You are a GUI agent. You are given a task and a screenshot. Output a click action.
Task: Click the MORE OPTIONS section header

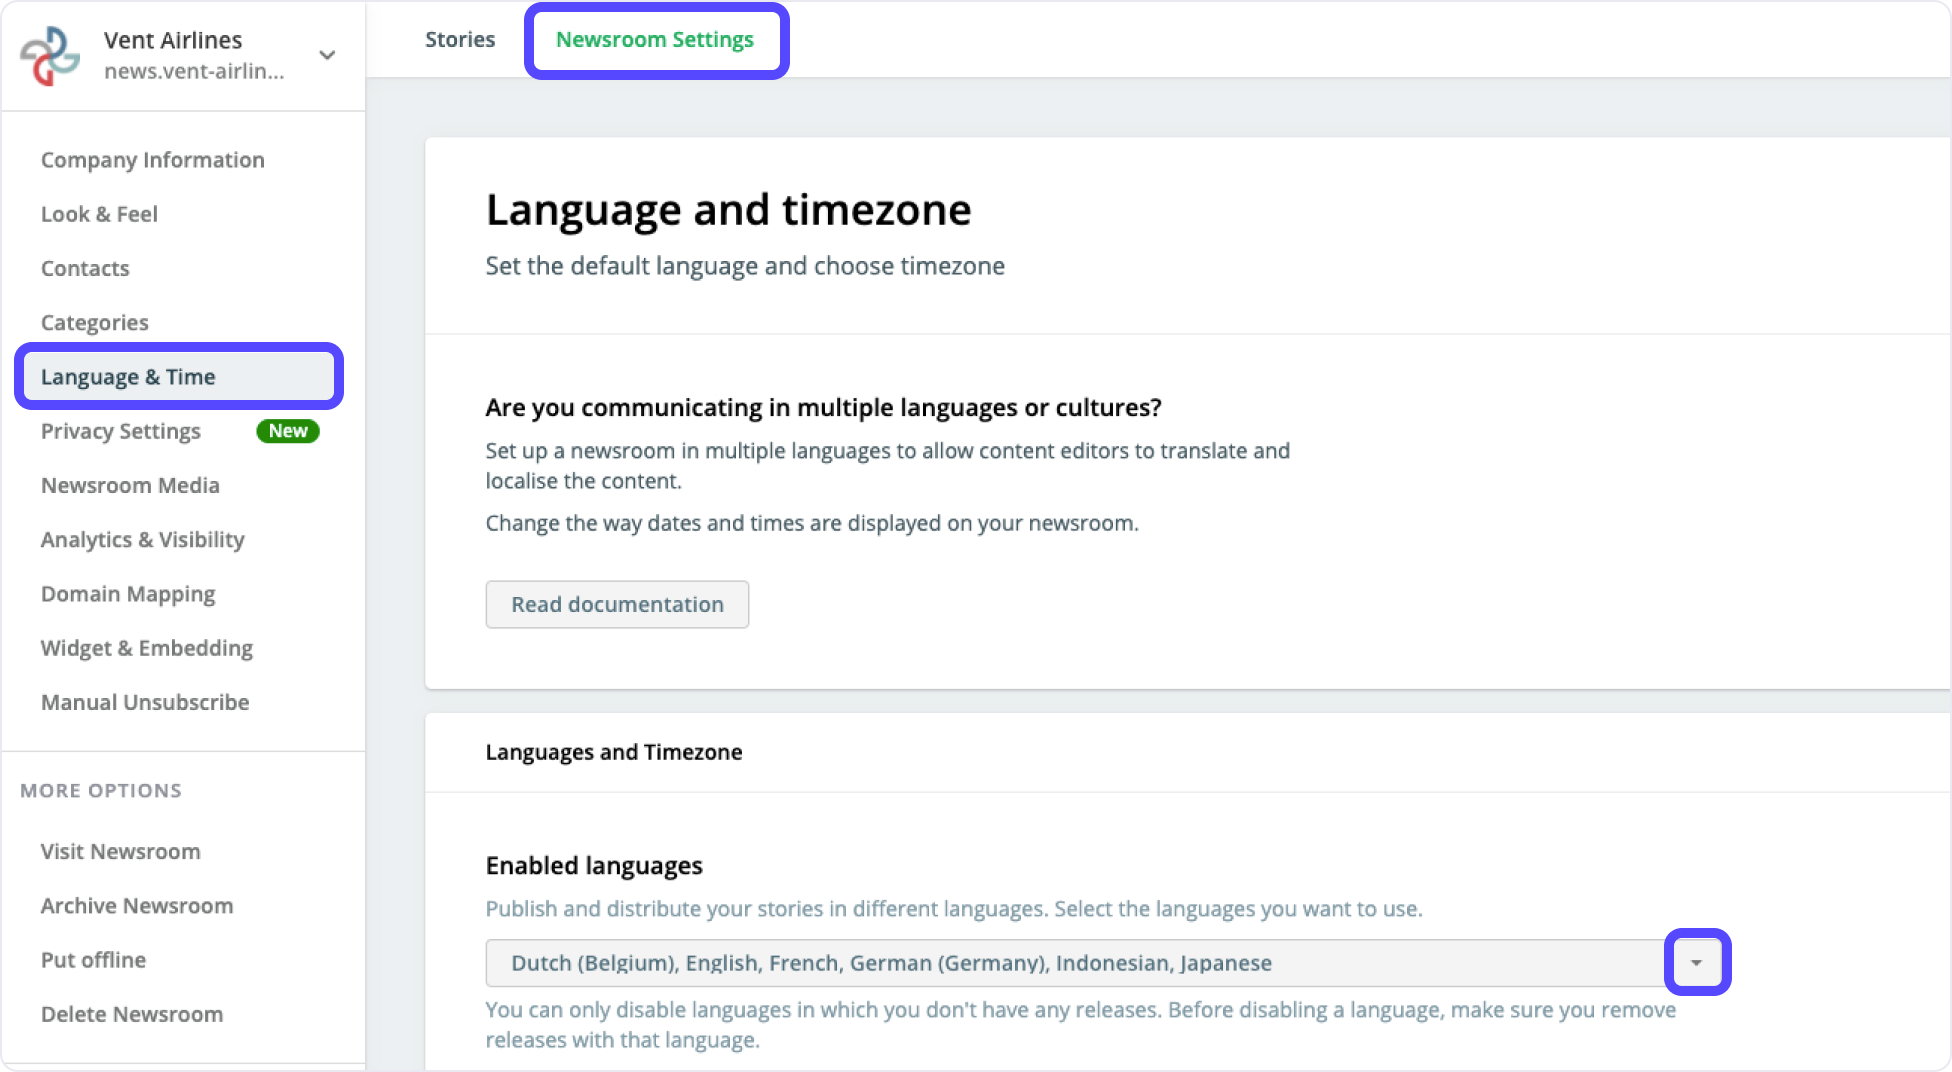coord(101,791)
